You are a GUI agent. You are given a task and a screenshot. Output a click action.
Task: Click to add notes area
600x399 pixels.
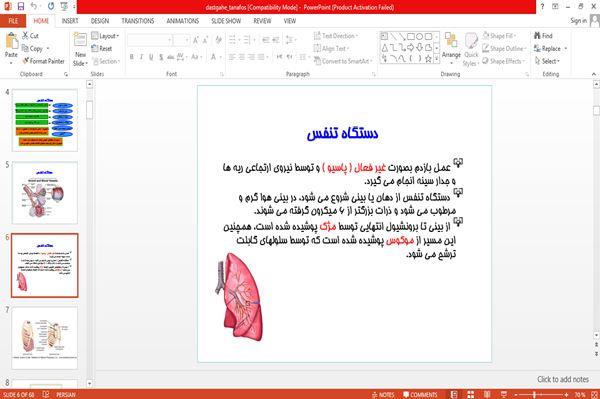point(562,379)
